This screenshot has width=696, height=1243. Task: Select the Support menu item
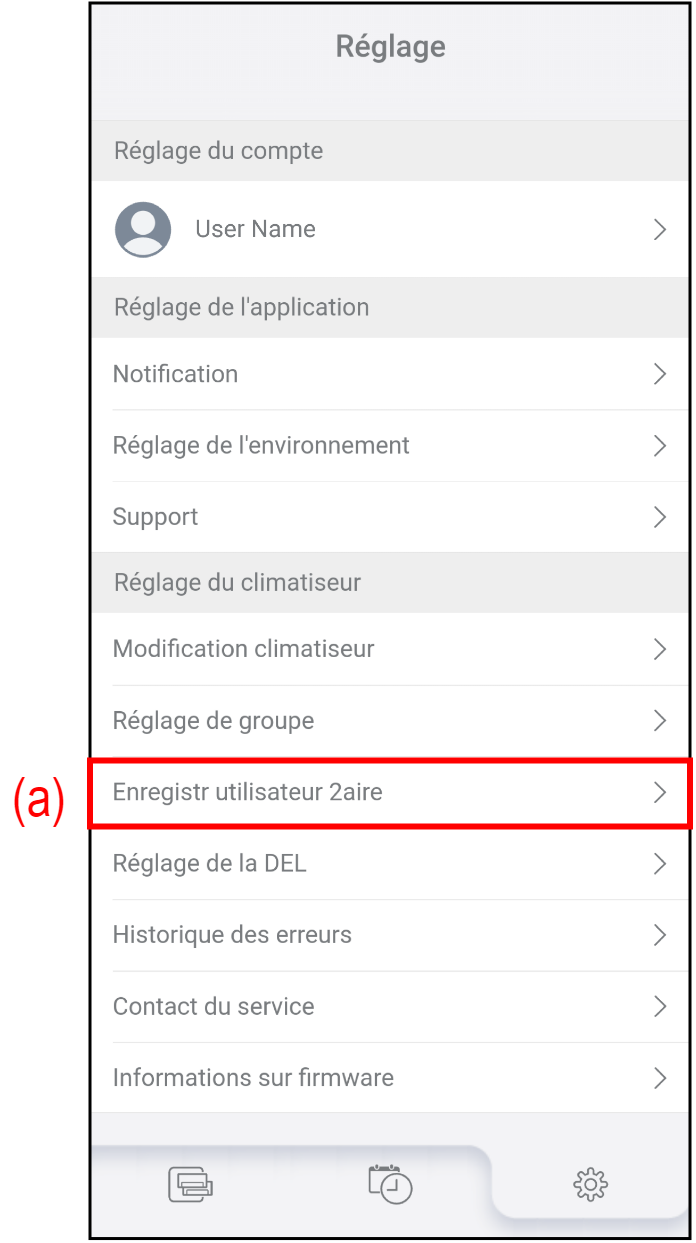point(155,517)
